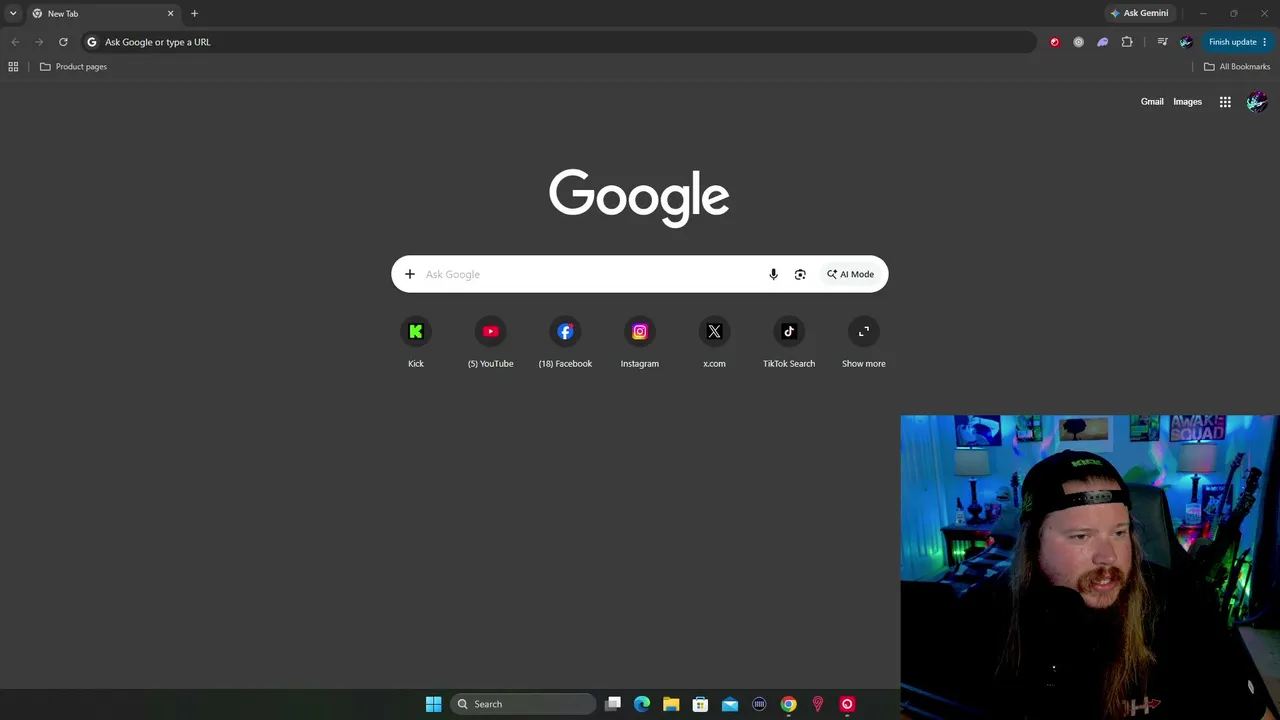Open the media controls toolbar icon
This screenshot has height=720, width=1280.
tap(1162, 42)
